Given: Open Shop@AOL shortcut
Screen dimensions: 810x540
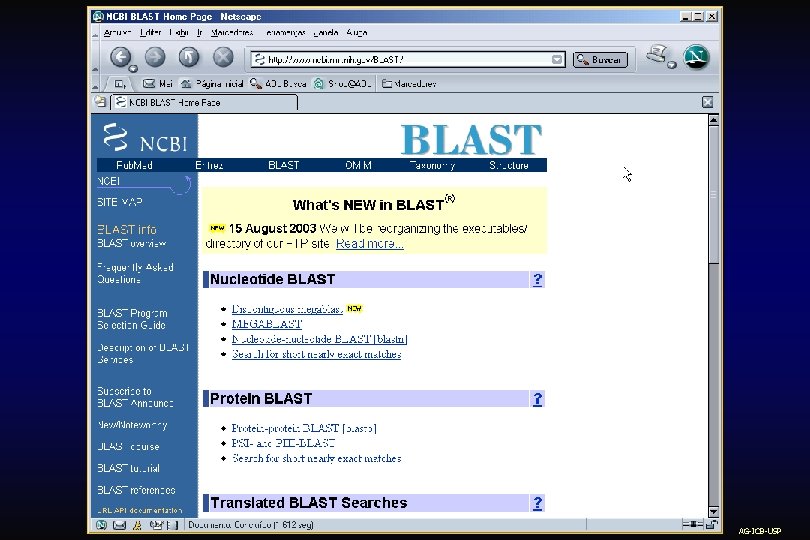Looking at the screenshot, I should point(342,84).
